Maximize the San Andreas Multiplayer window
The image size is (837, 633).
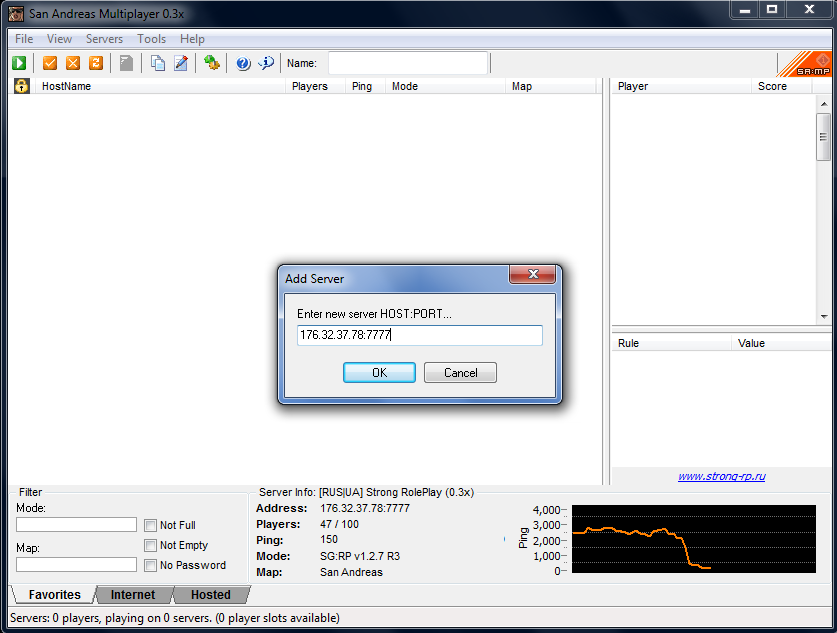(772, 10)
